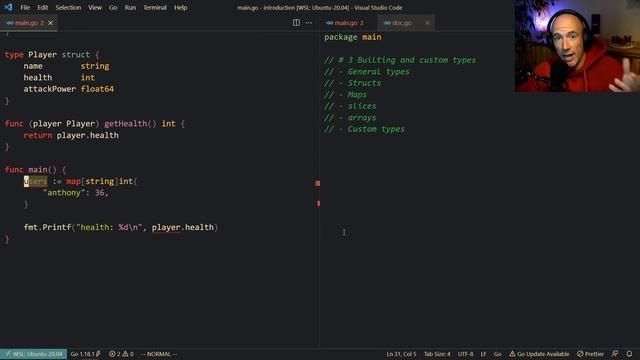Change LF end of line sequence
This screenshot has height=360, width=640.
pos(483,354)
